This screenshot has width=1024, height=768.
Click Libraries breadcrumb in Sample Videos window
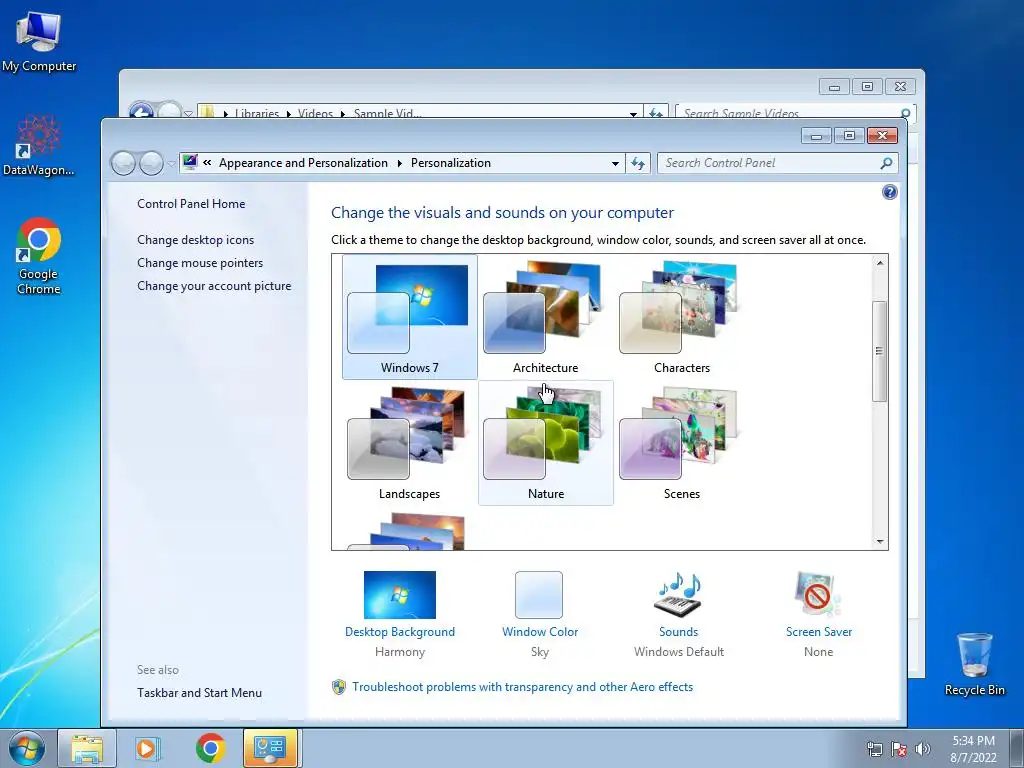(x=257, y=113)
